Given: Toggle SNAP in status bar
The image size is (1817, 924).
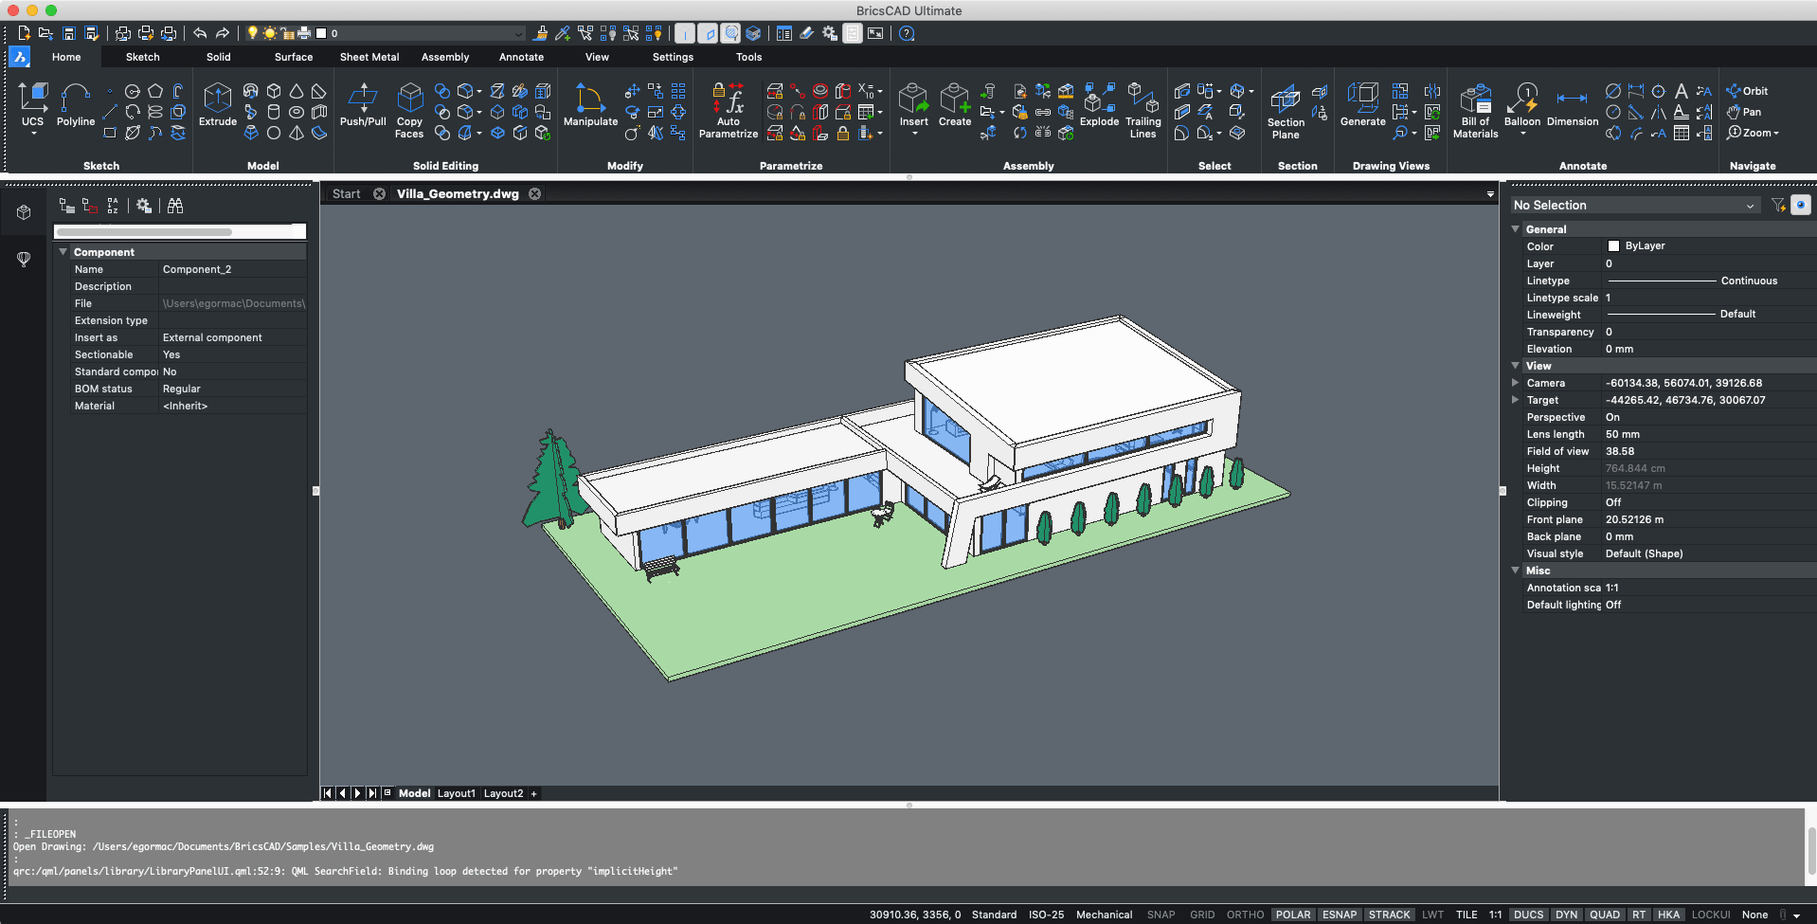Looking at the screenshot, I should tap(1161, 914).
